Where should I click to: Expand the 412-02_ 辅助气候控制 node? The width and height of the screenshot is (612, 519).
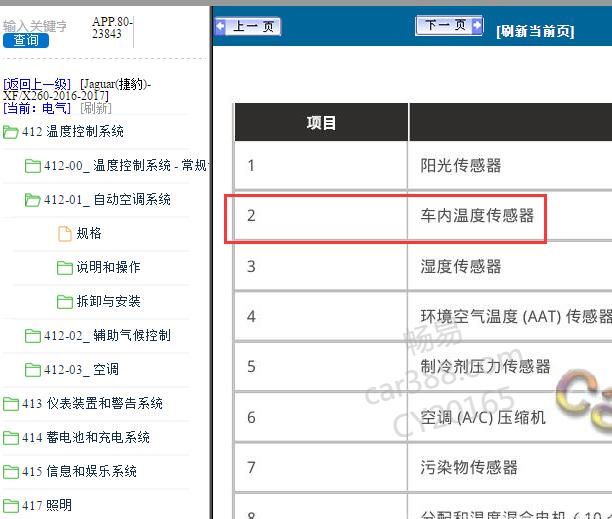click(x=107, y=335)
